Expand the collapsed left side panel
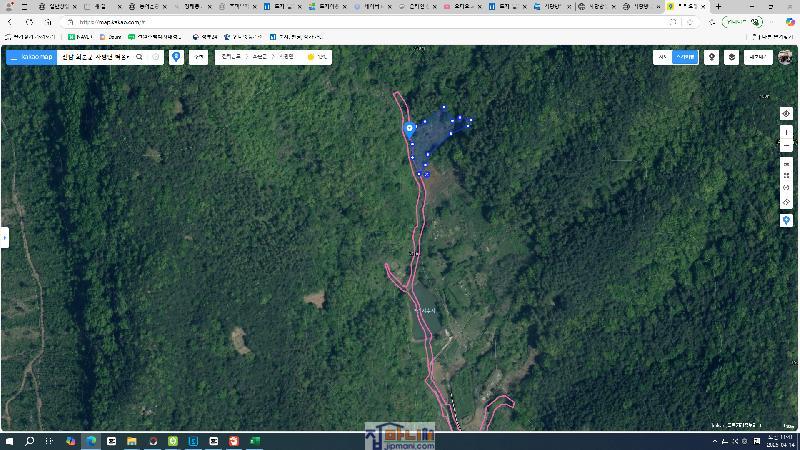The image size is (800, 450). [x=4, y=238]
